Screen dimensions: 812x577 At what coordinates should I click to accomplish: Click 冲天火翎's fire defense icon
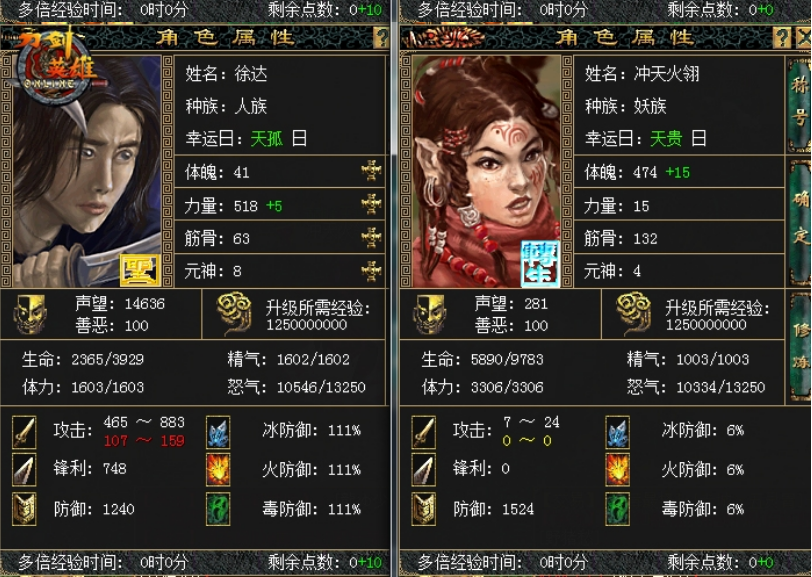tap(617, 469)
